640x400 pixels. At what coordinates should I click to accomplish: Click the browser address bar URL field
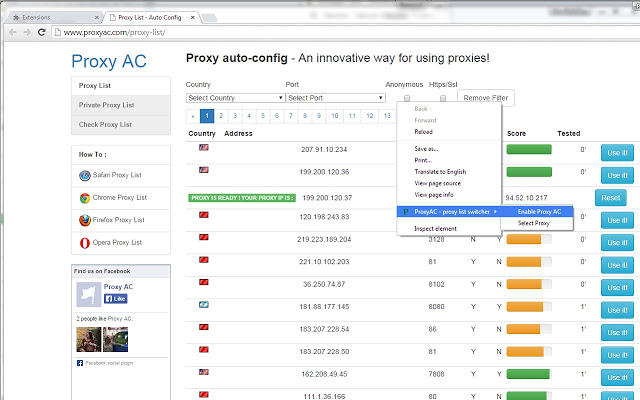click(x=347, y=32)
